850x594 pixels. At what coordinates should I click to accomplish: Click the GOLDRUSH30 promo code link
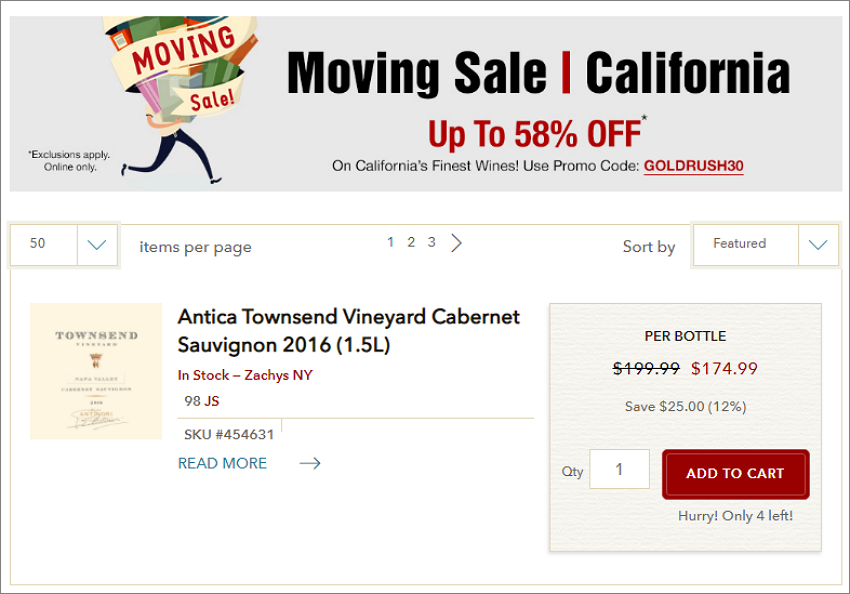(x=693, y=166)
